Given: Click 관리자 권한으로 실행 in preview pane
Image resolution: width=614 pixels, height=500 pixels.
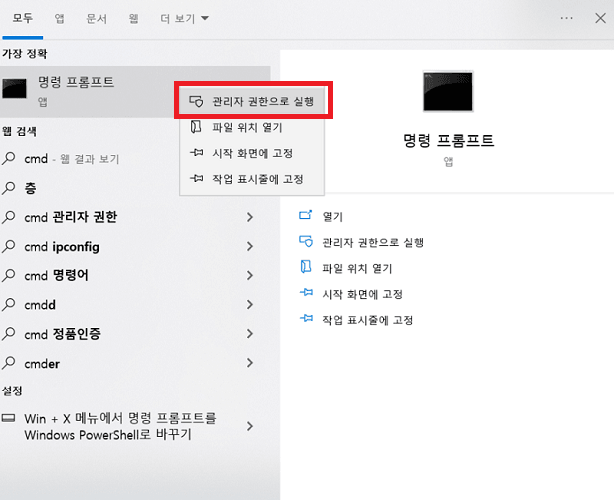Looking at the screenshot, I should 373,242.
